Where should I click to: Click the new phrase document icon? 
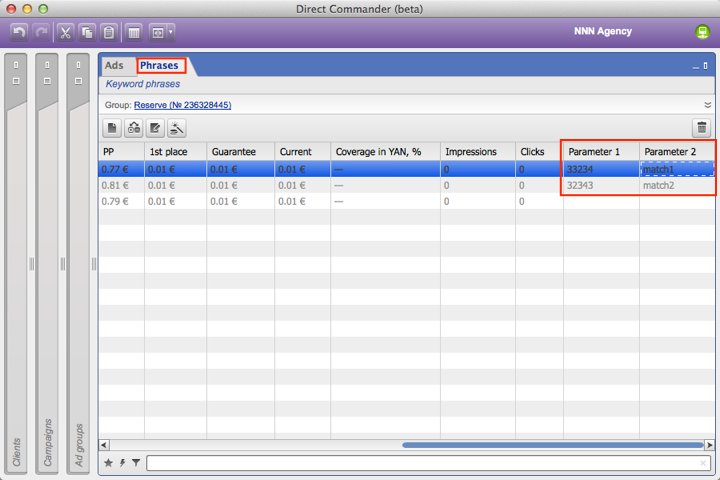click(112, 128)
